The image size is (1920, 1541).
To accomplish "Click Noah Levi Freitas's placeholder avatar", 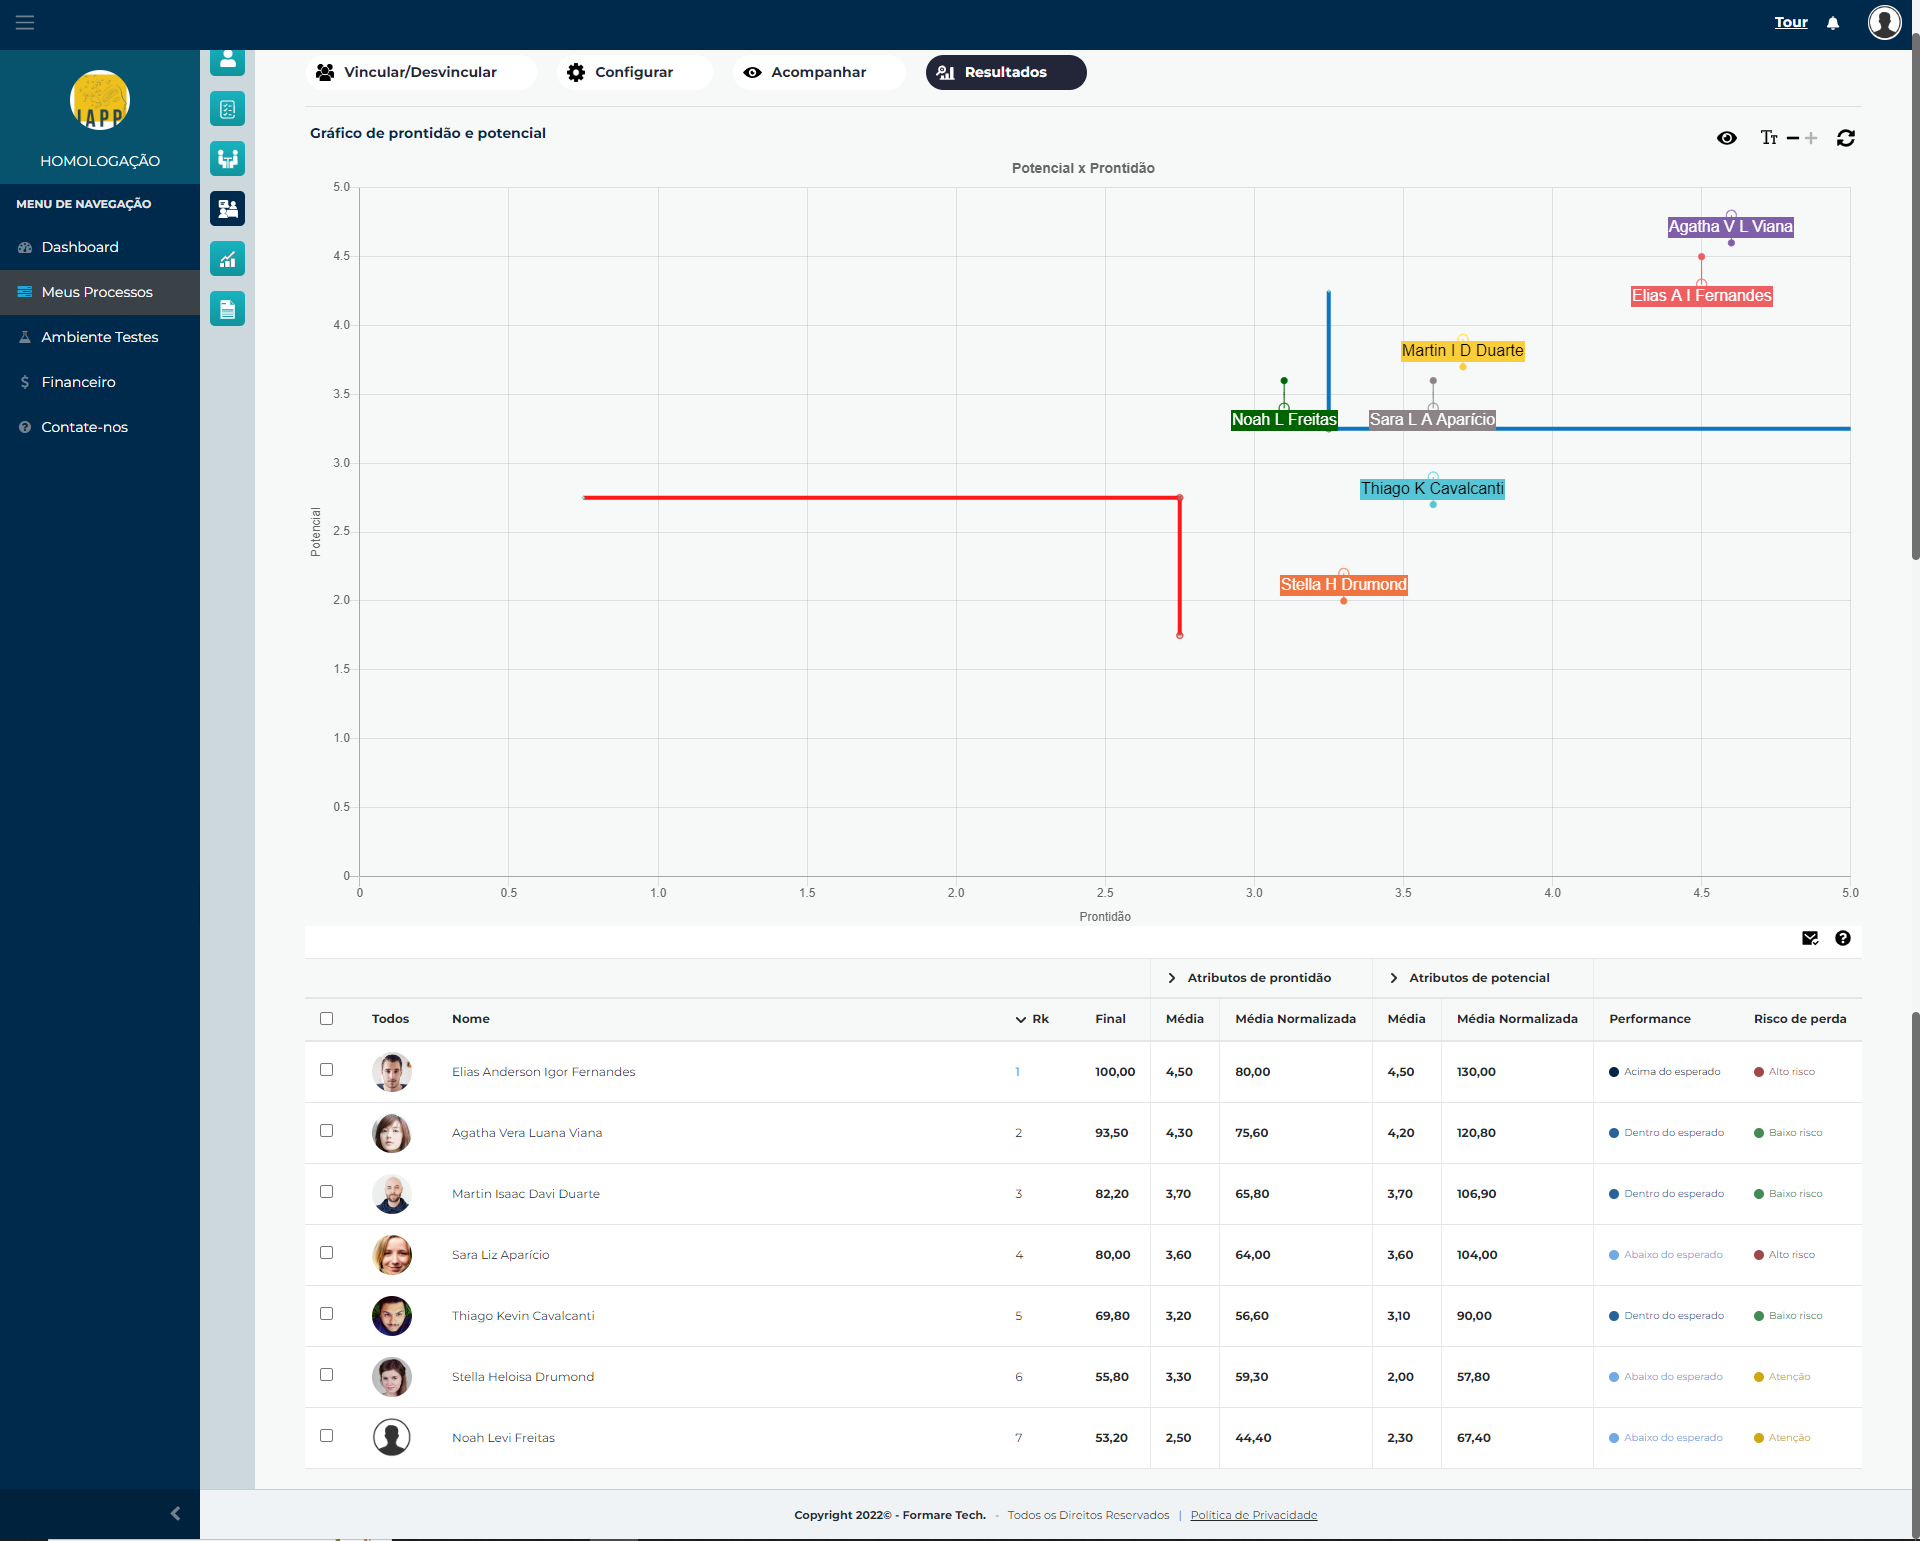I will 392,1437.
